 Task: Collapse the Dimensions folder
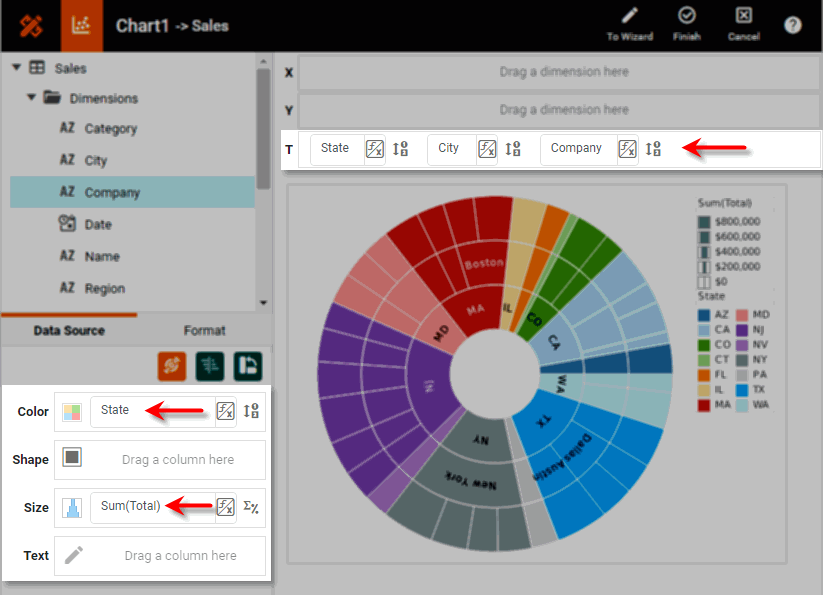click(32, 98)
